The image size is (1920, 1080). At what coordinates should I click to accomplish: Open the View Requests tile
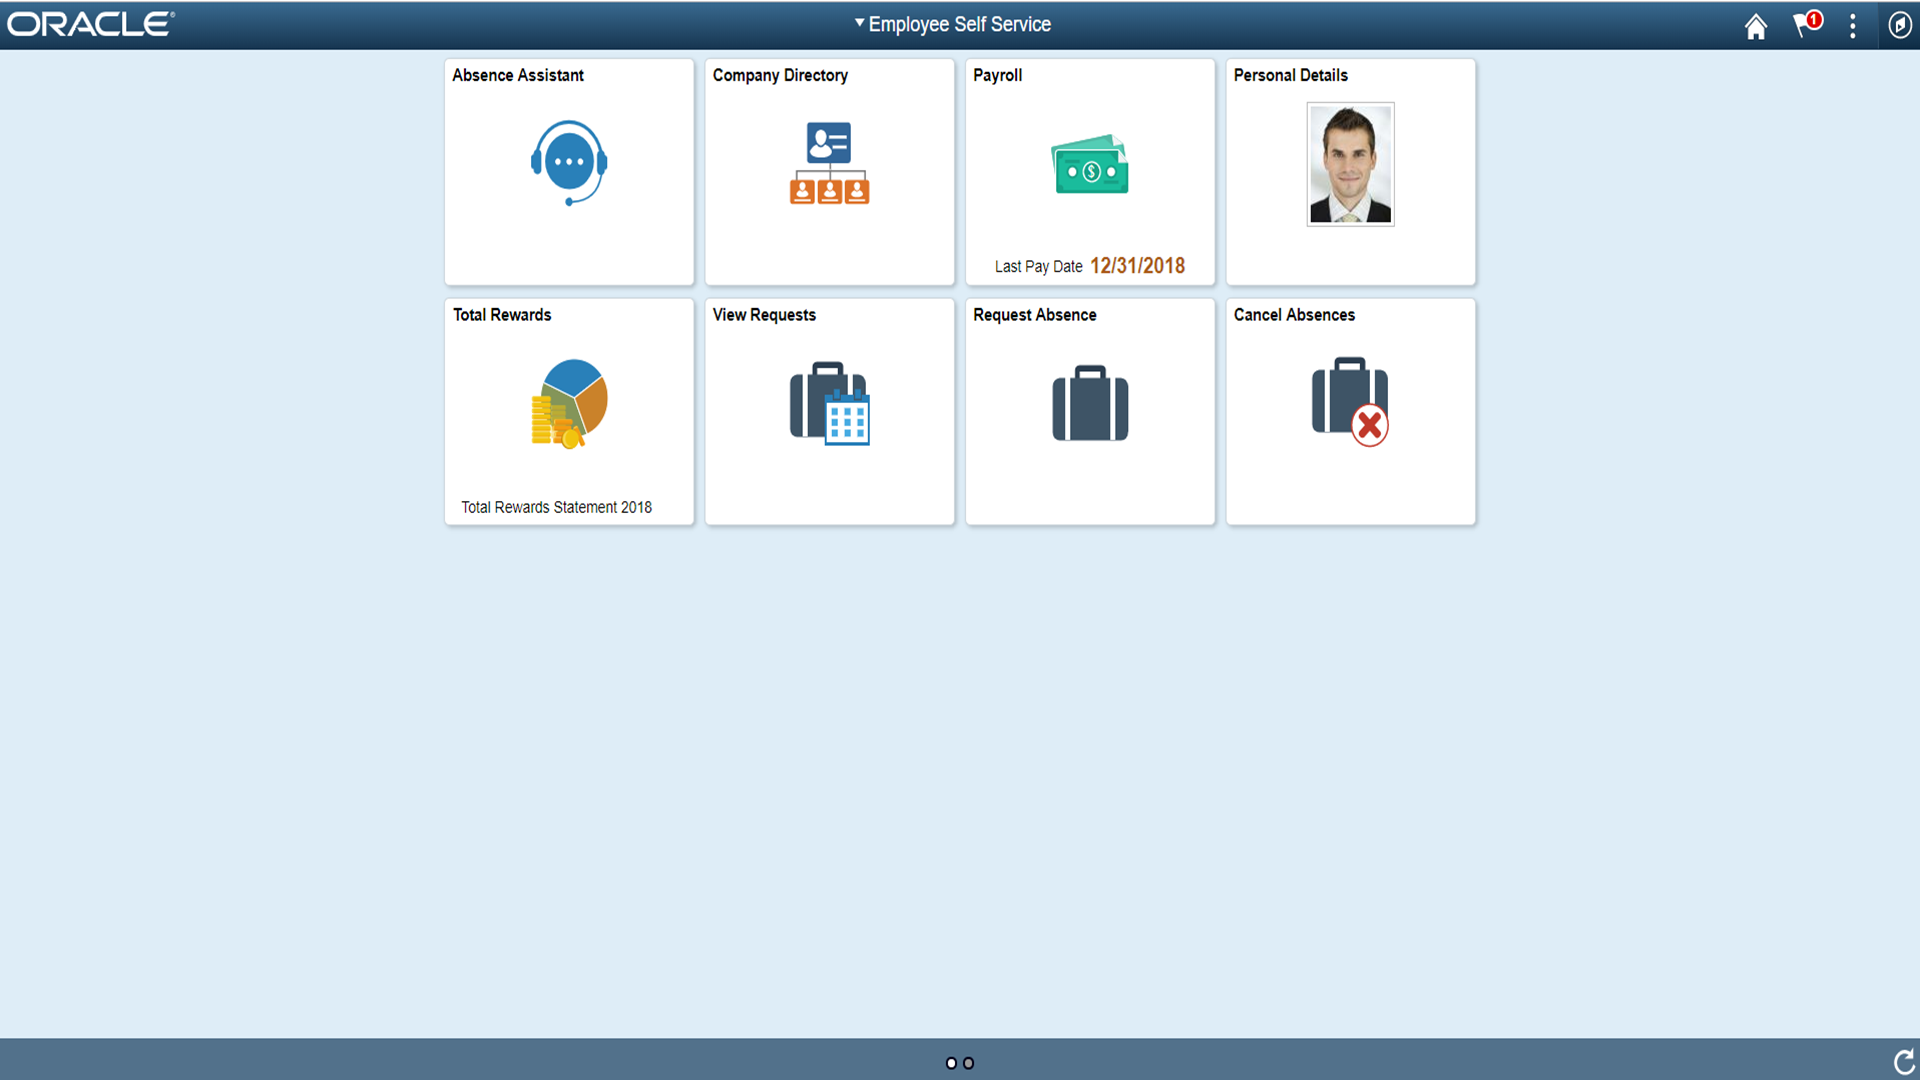[x=829, y=410]
